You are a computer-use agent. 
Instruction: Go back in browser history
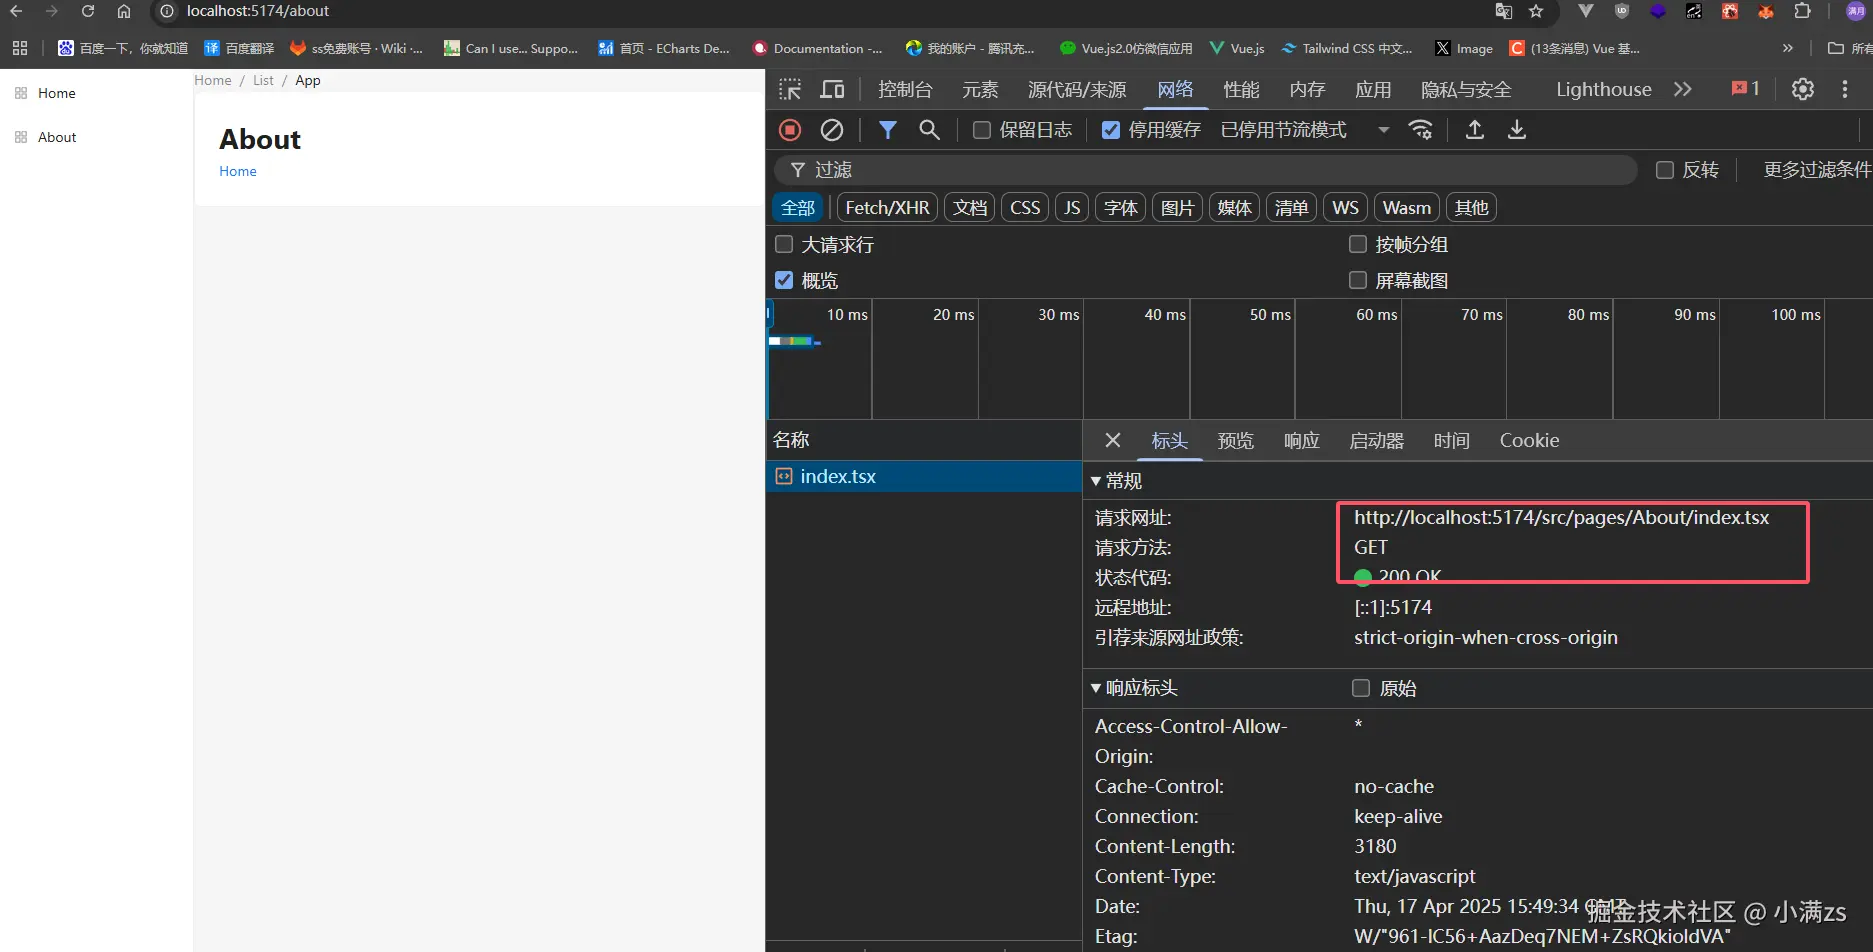tap(16, 11)
